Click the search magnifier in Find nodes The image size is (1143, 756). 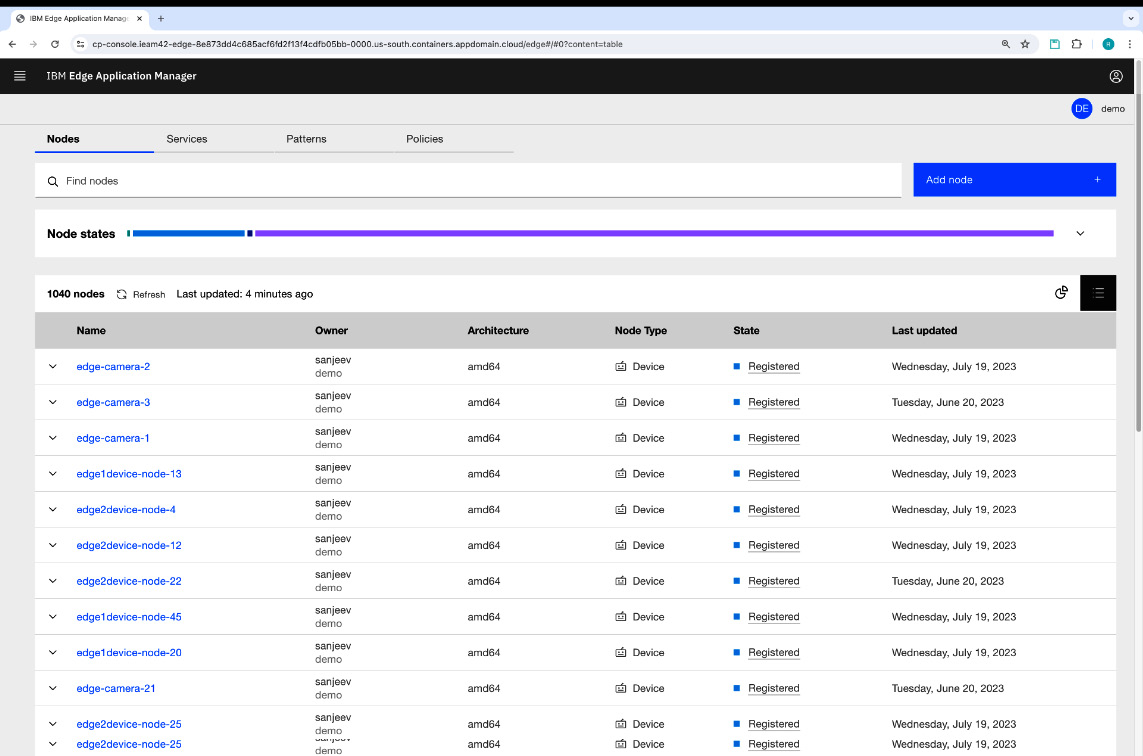pyautogui.click(x=52, y=181)
